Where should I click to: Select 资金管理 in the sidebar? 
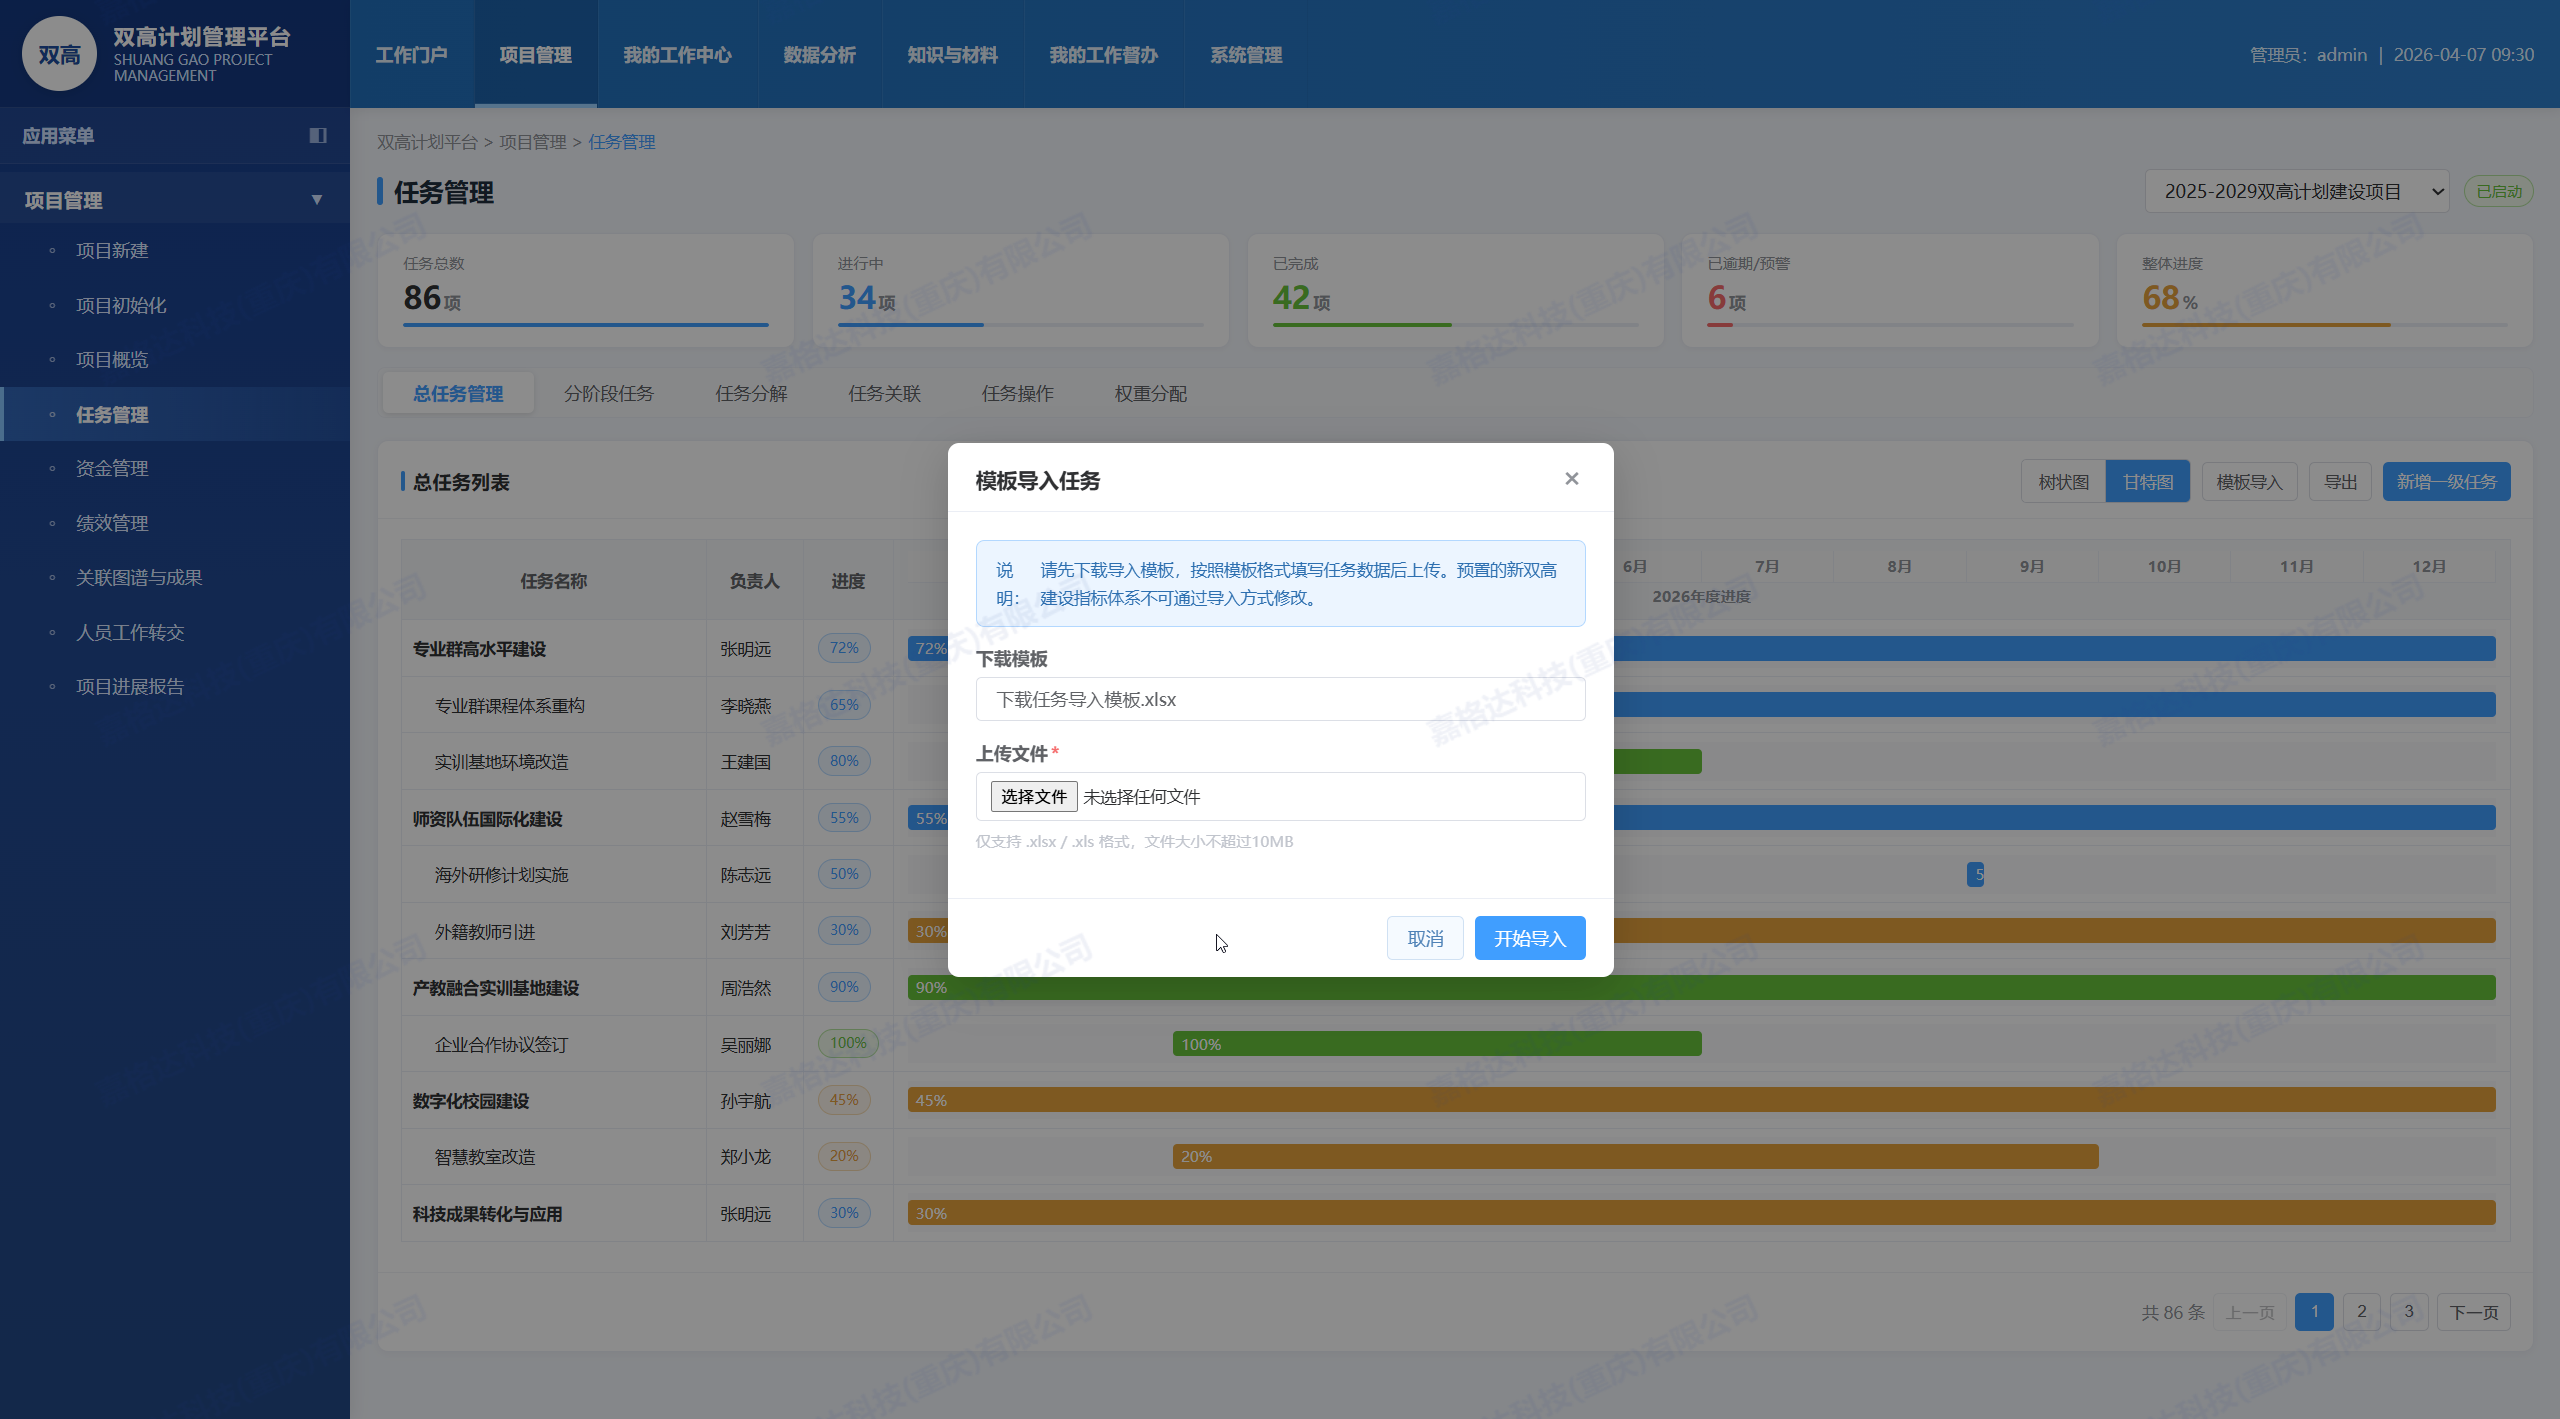[112, 468]
